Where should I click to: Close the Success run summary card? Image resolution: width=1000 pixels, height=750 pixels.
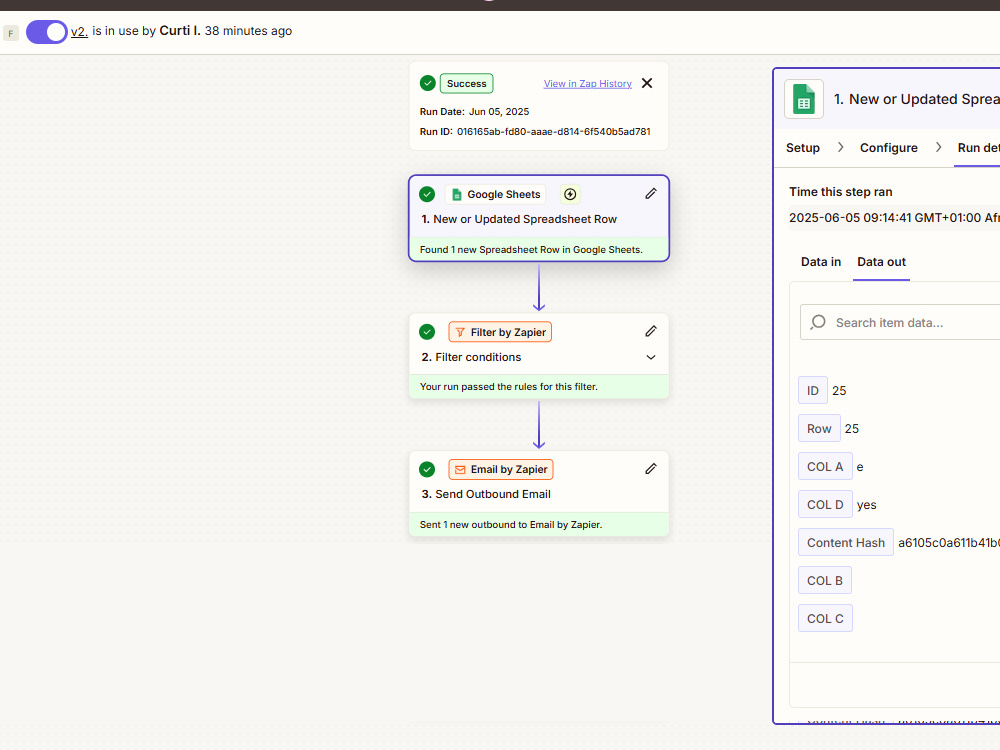pos(647,84)
